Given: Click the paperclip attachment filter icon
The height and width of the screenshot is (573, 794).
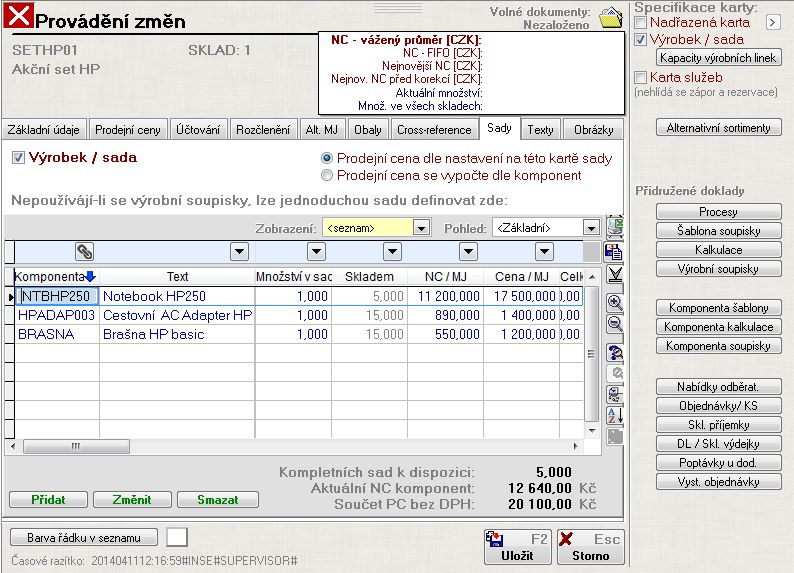Looking at the screenshot, I should point(84,251).
